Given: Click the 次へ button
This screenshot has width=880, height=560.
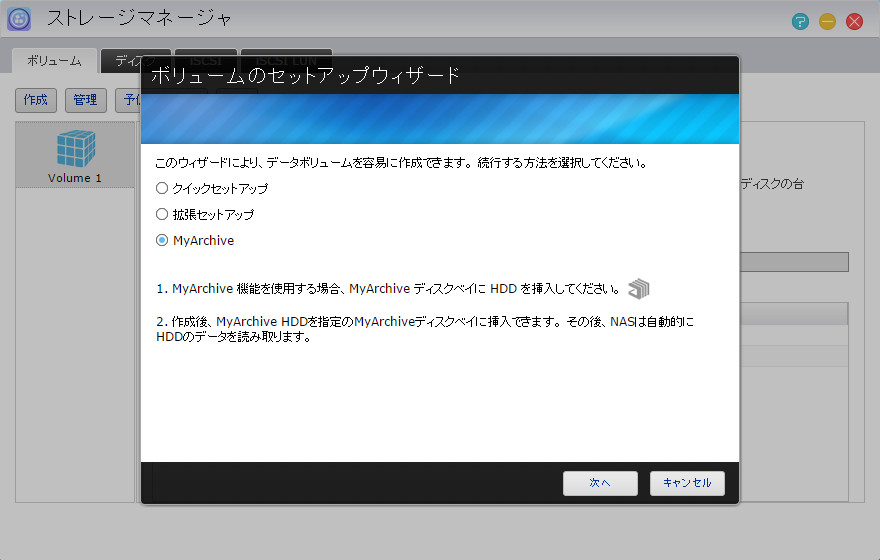Looking at the screenshot, I should click(600, 483).
